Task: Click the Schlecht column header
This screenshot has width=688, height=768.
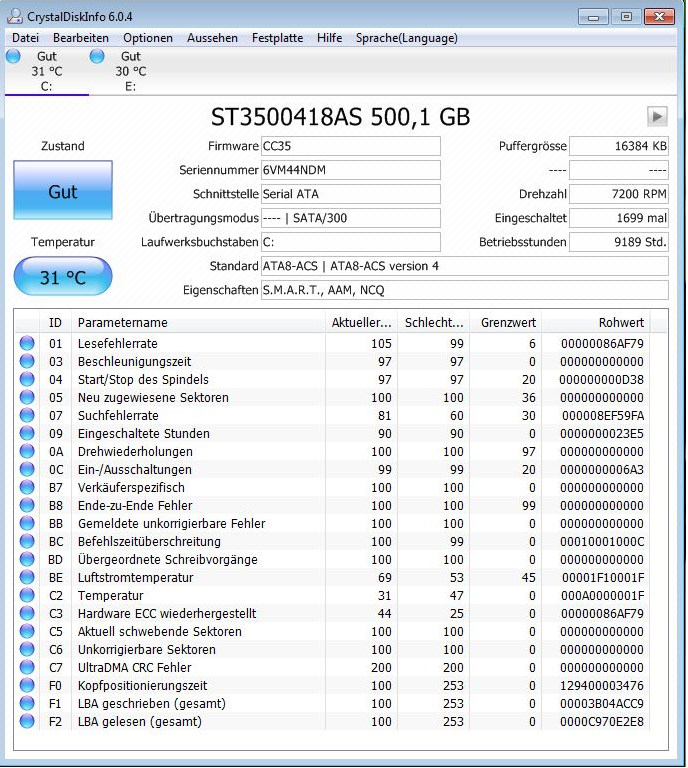Action: (x=433, y=323)
